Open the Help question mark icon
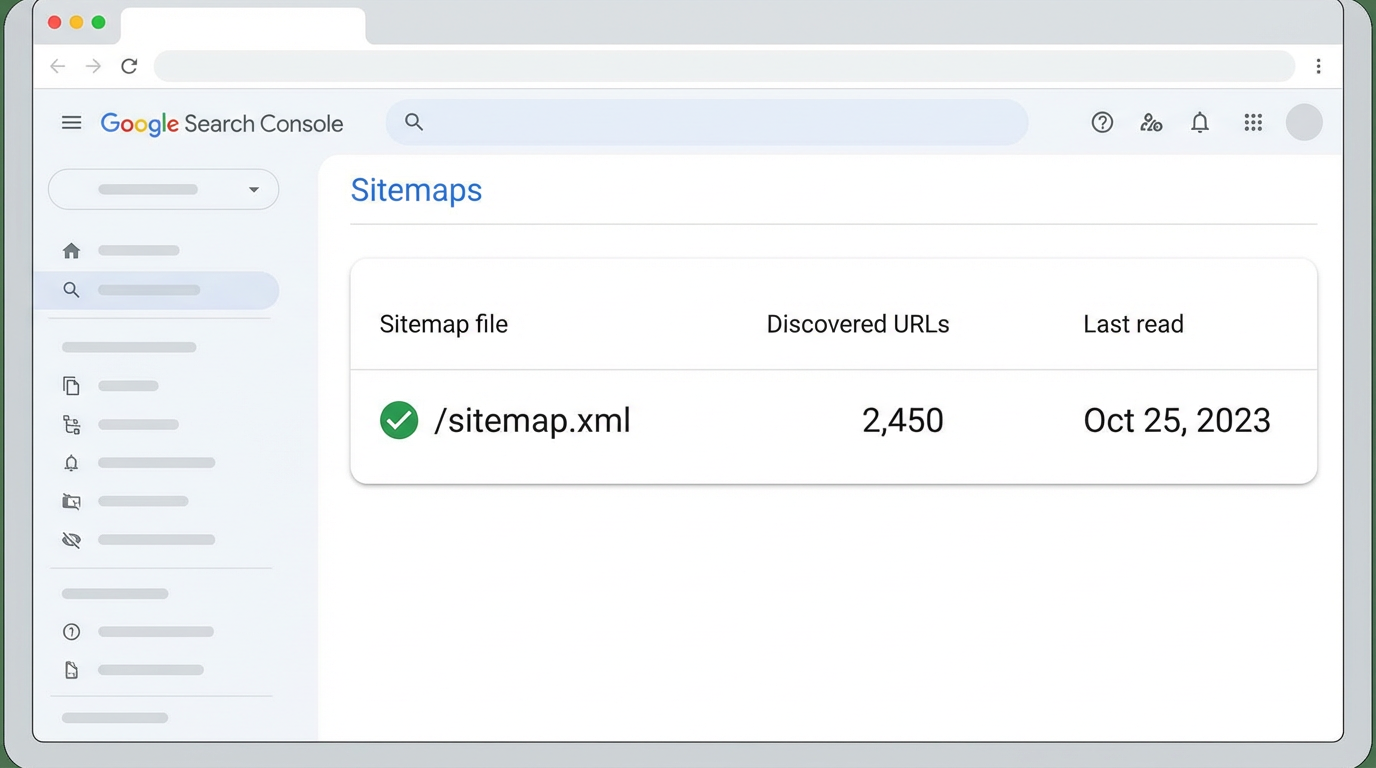This screenshot has width=1376, height=768. pyautogui.click(x=1102, y=122)
